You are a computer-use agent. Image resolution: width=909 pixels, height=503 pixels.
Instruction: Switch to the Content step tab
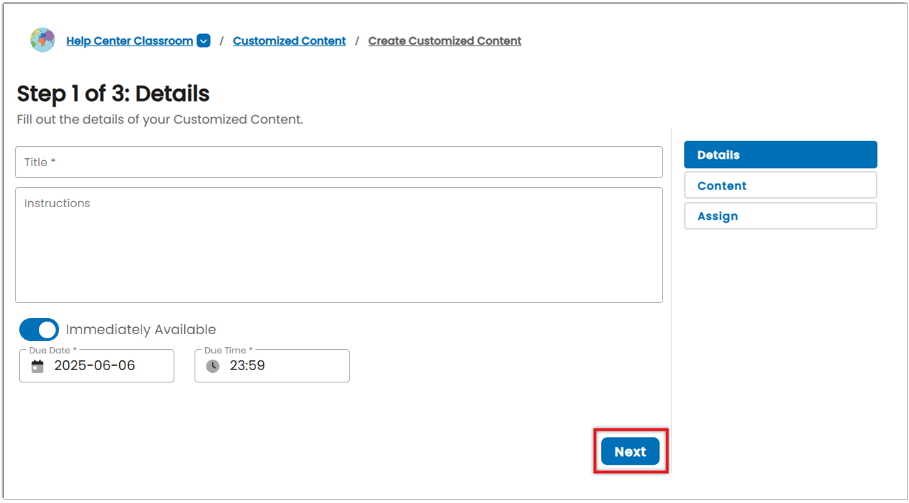780,185
